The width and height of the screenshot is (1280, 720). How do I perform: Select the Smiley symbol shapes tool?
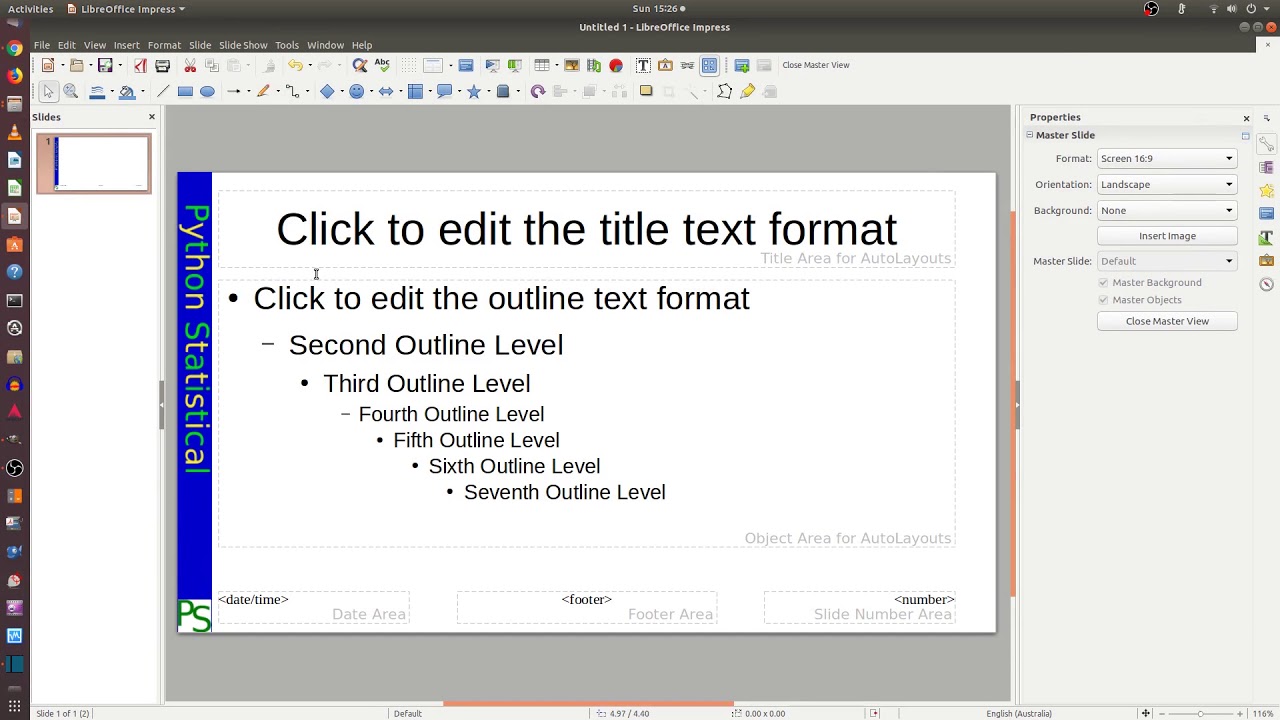356,91
